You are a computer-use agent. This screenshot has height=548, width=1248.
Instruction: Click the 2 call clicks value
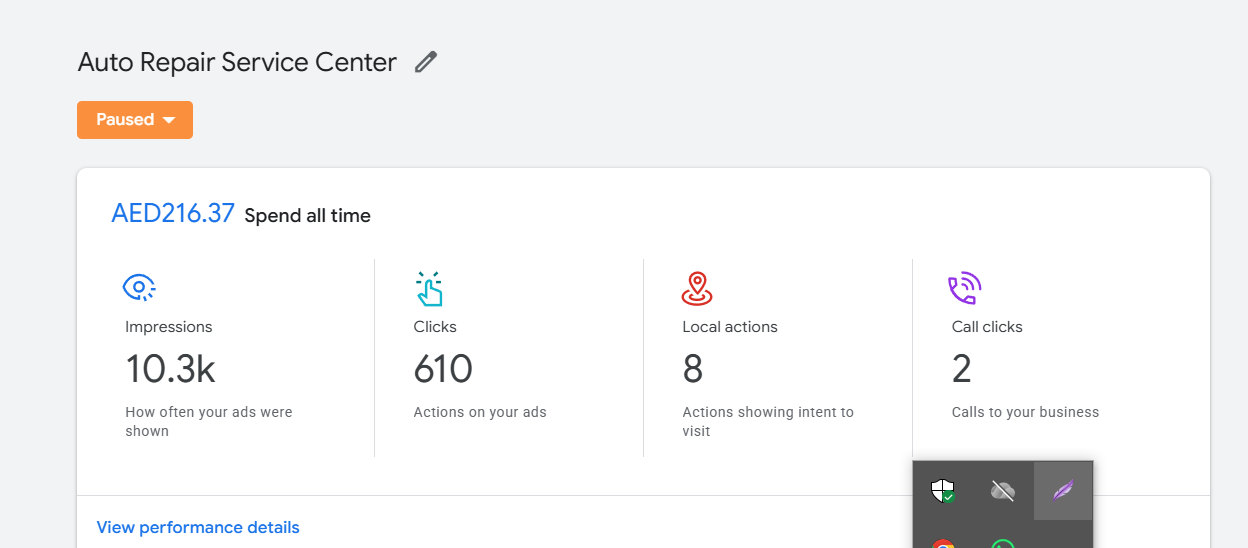962,369
